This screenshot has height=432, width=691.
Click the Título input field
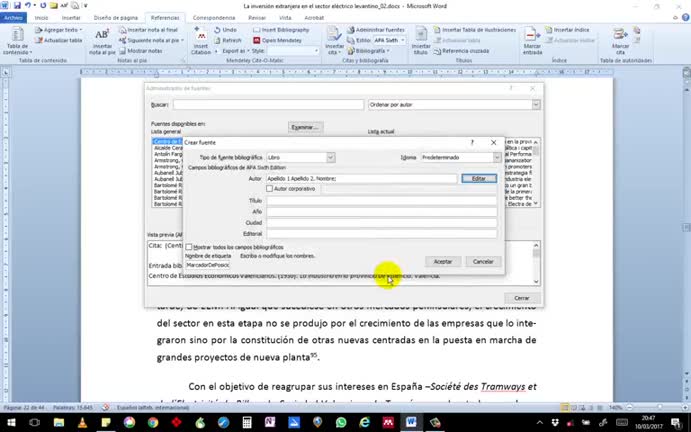[x=381, y=201]
